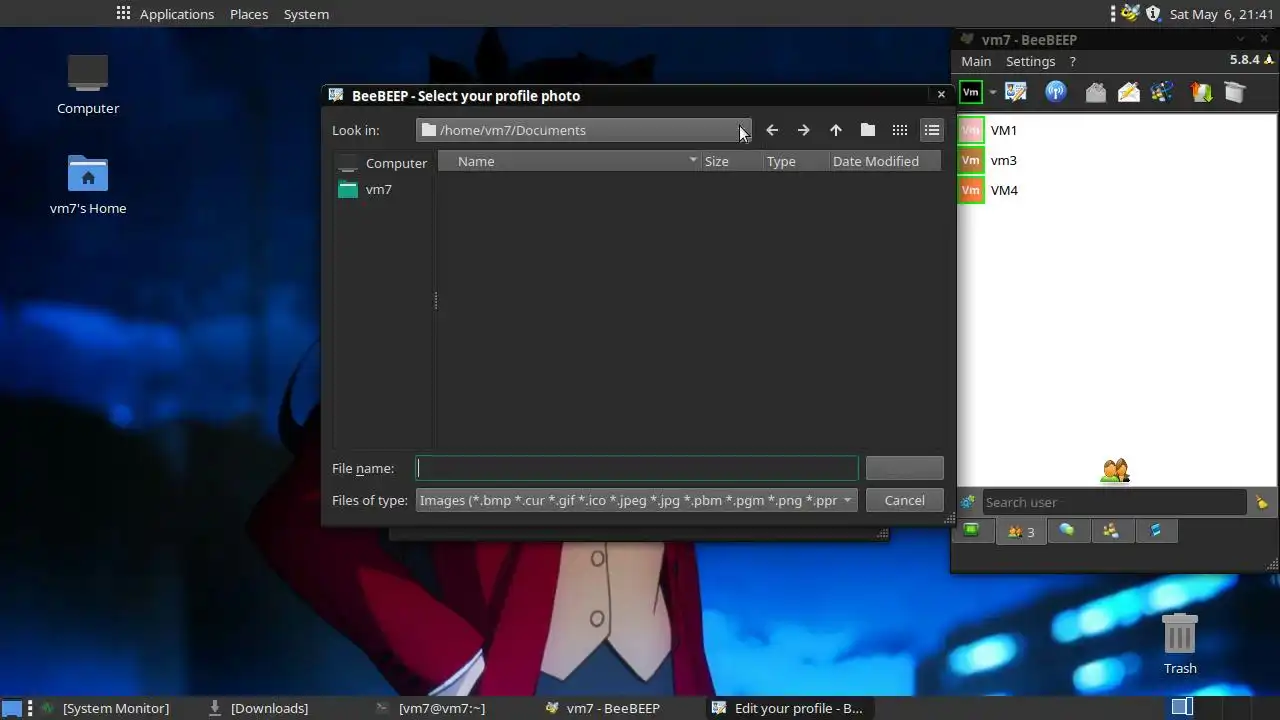Open the edit profile icon in BeeBEEP toolbar
This screenshot has height=720, width=1280.
[x=1016, y=92]
